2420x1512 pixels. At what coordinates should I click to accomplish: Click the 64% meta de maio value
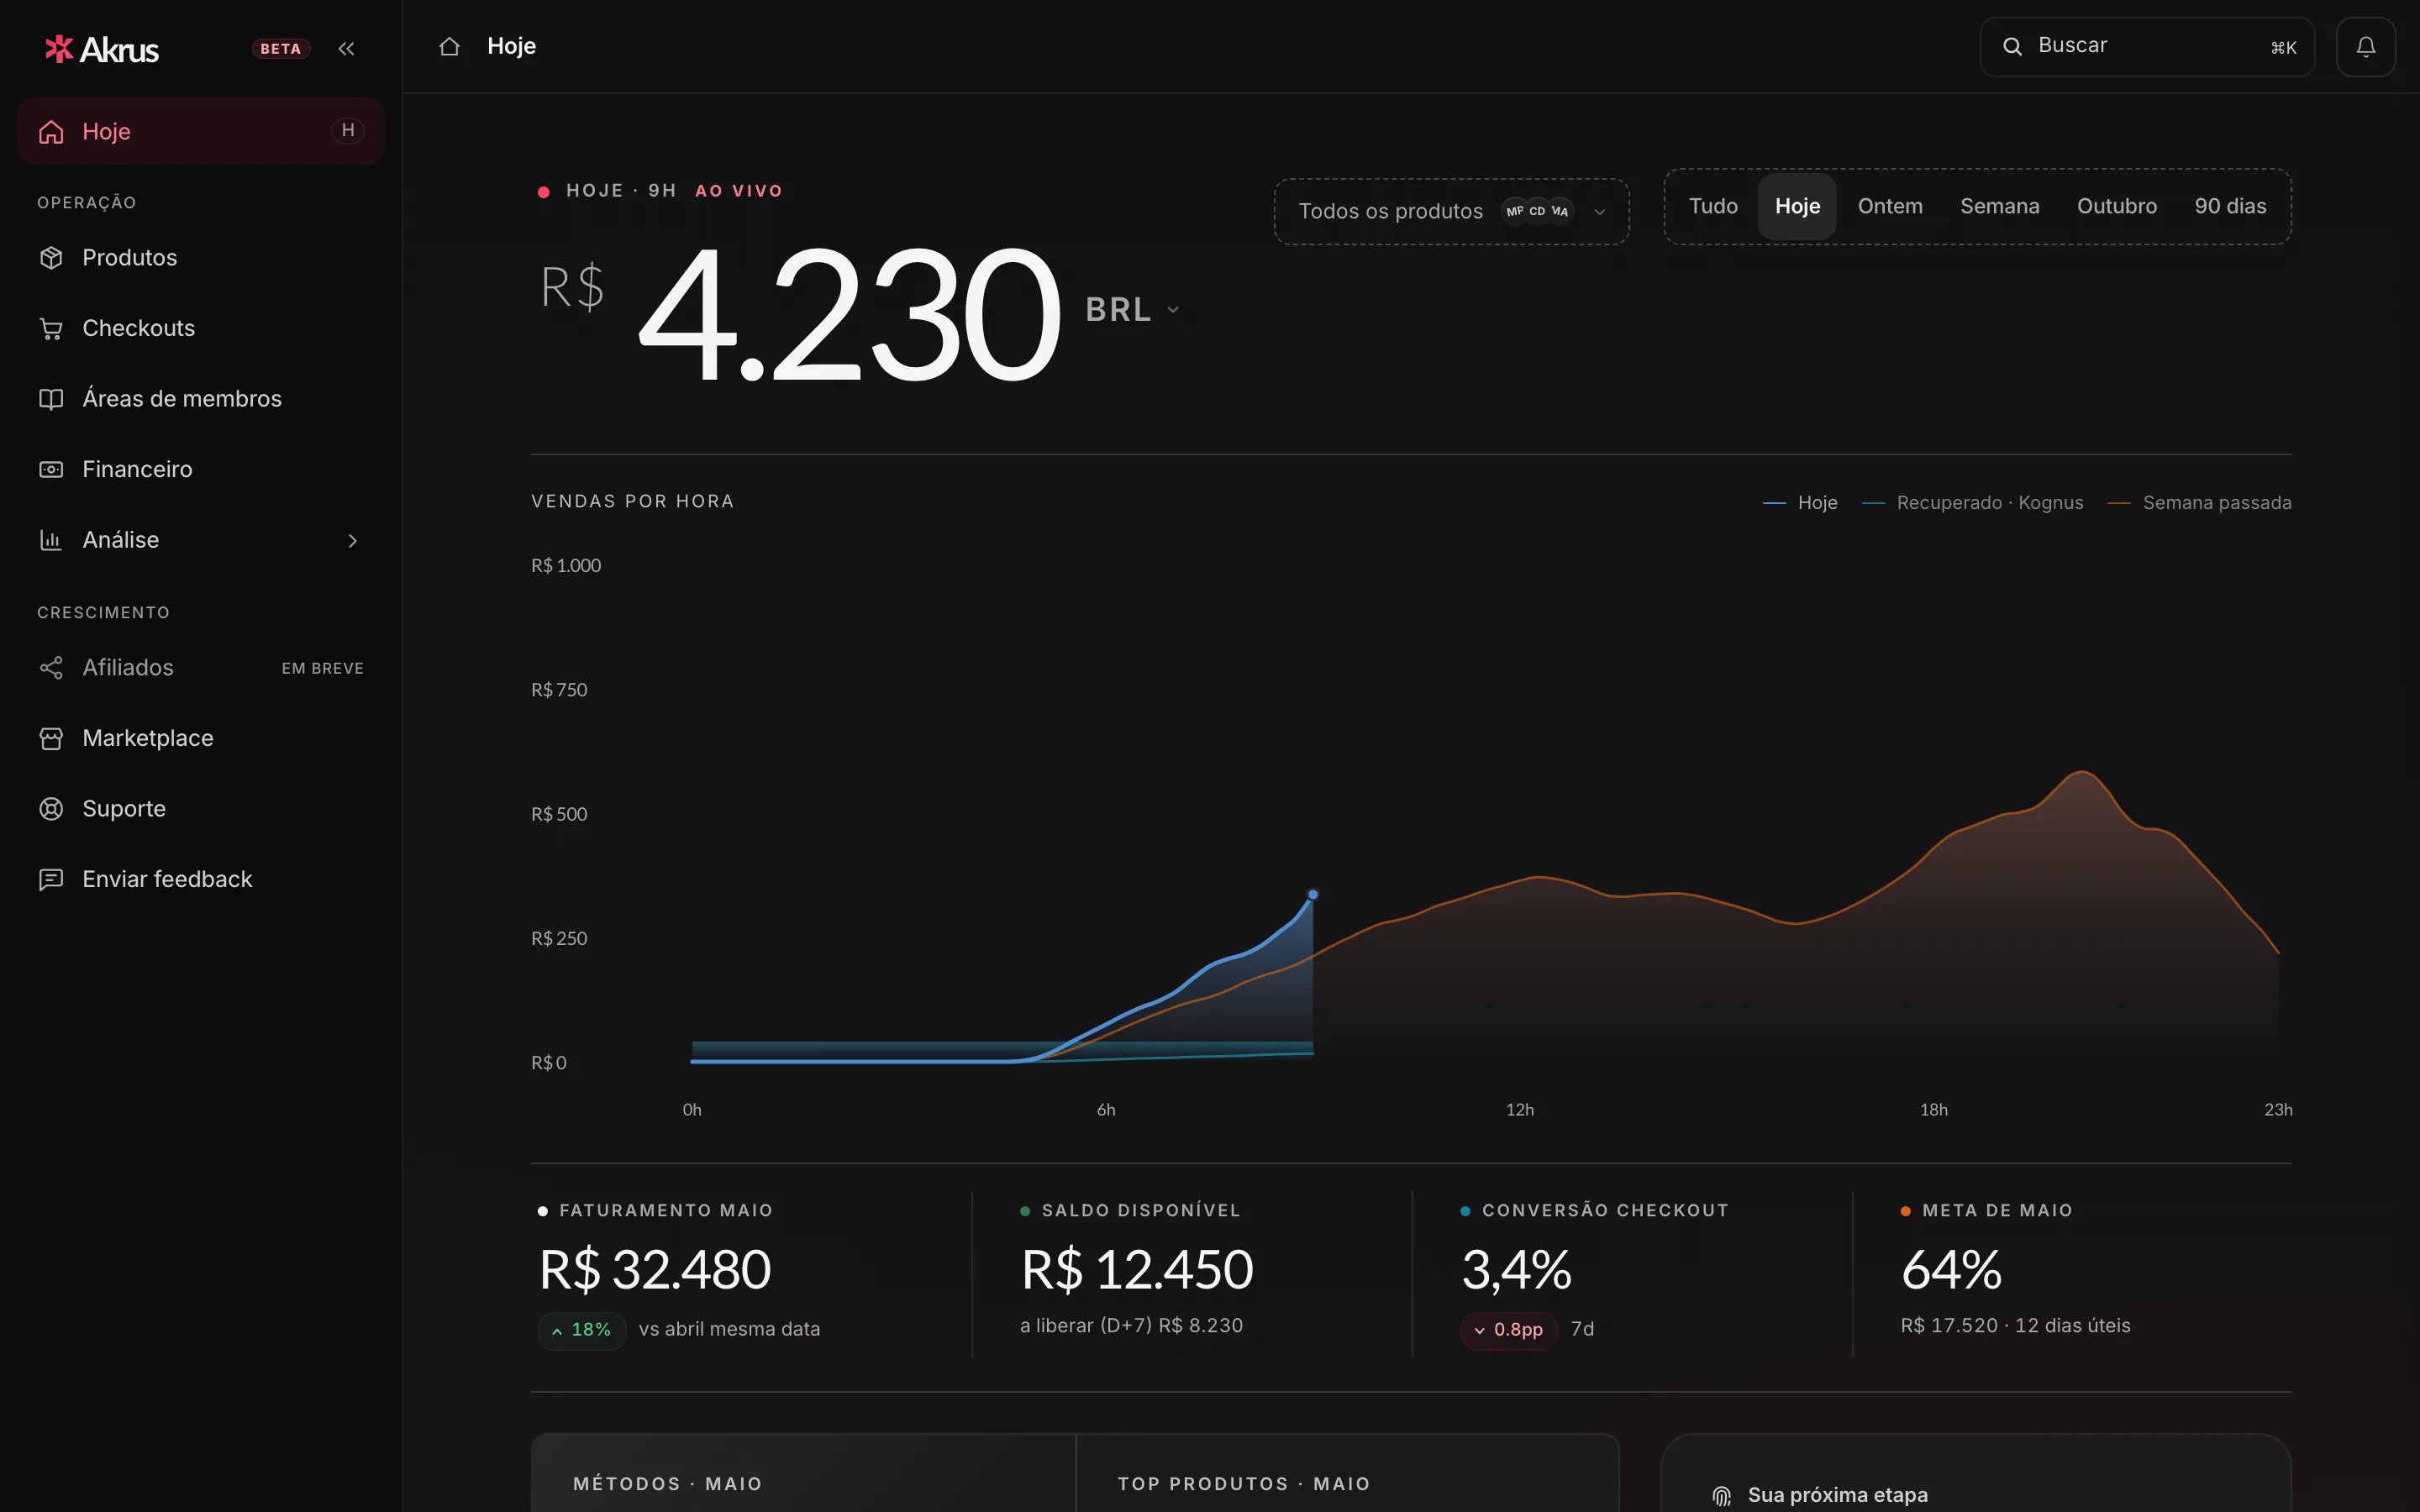(1951, 1269)
